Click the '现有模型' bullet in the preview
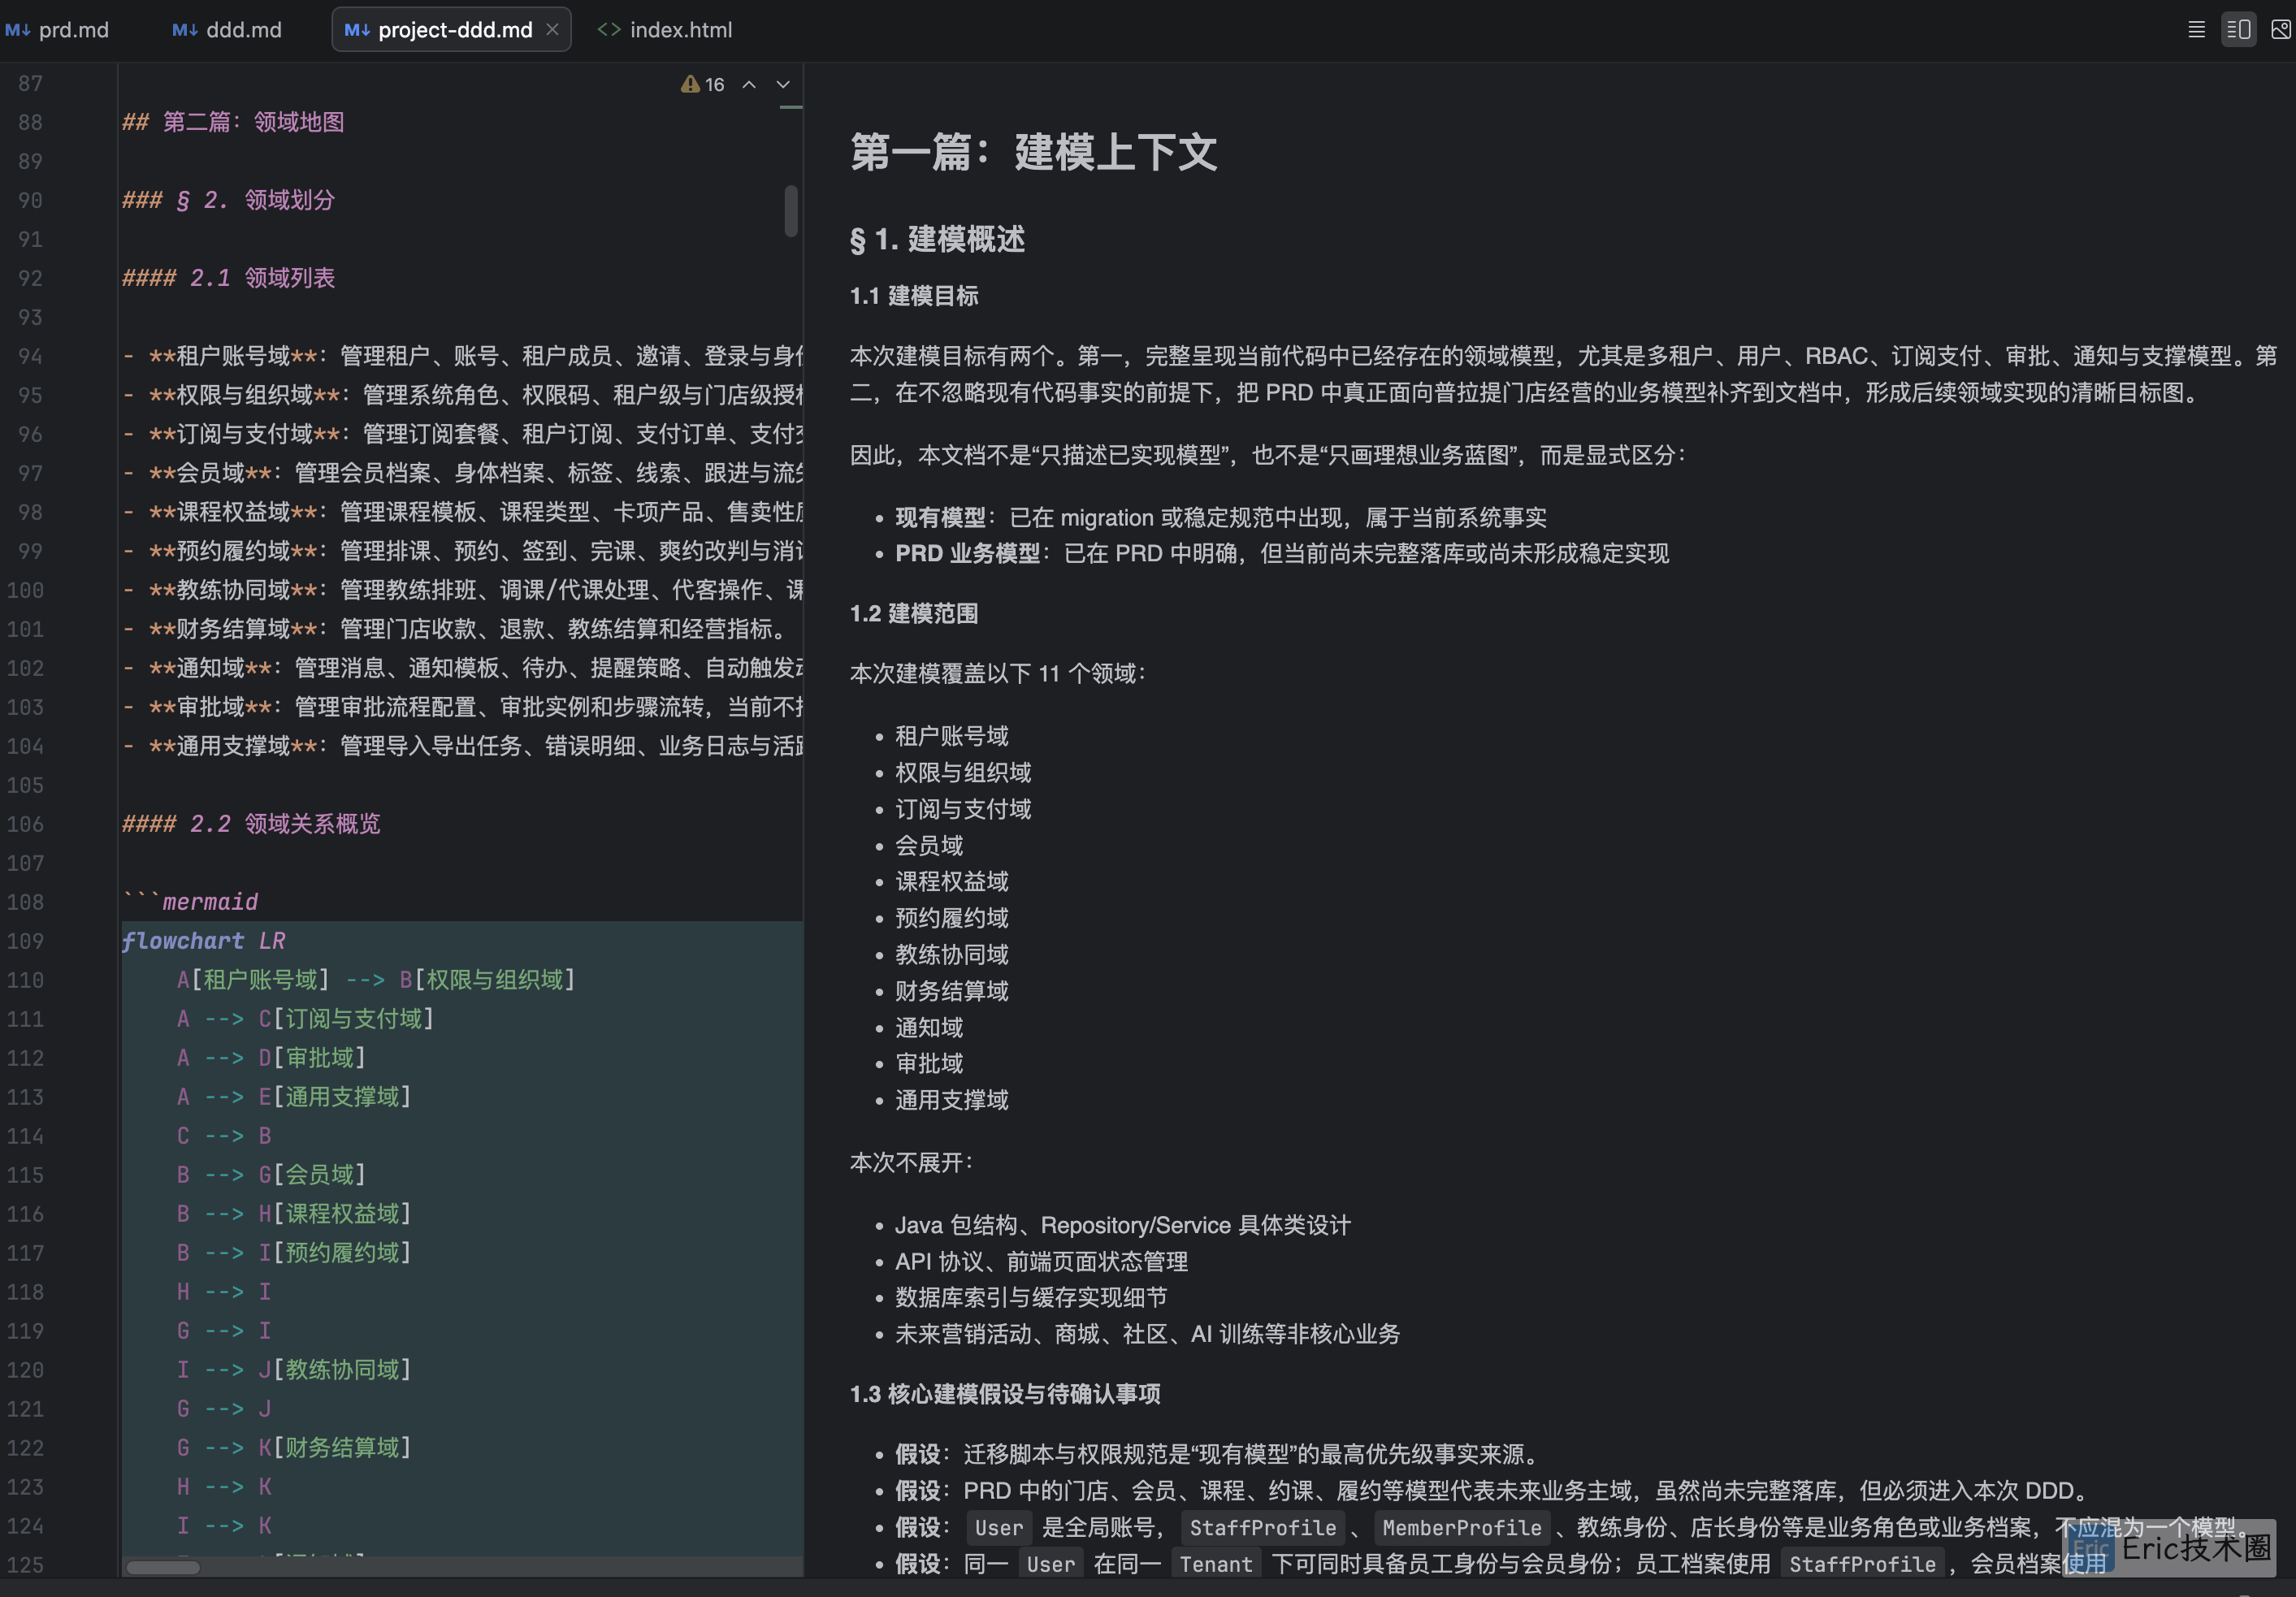Screen dimensions: 2296x1597 [1220, 518]
